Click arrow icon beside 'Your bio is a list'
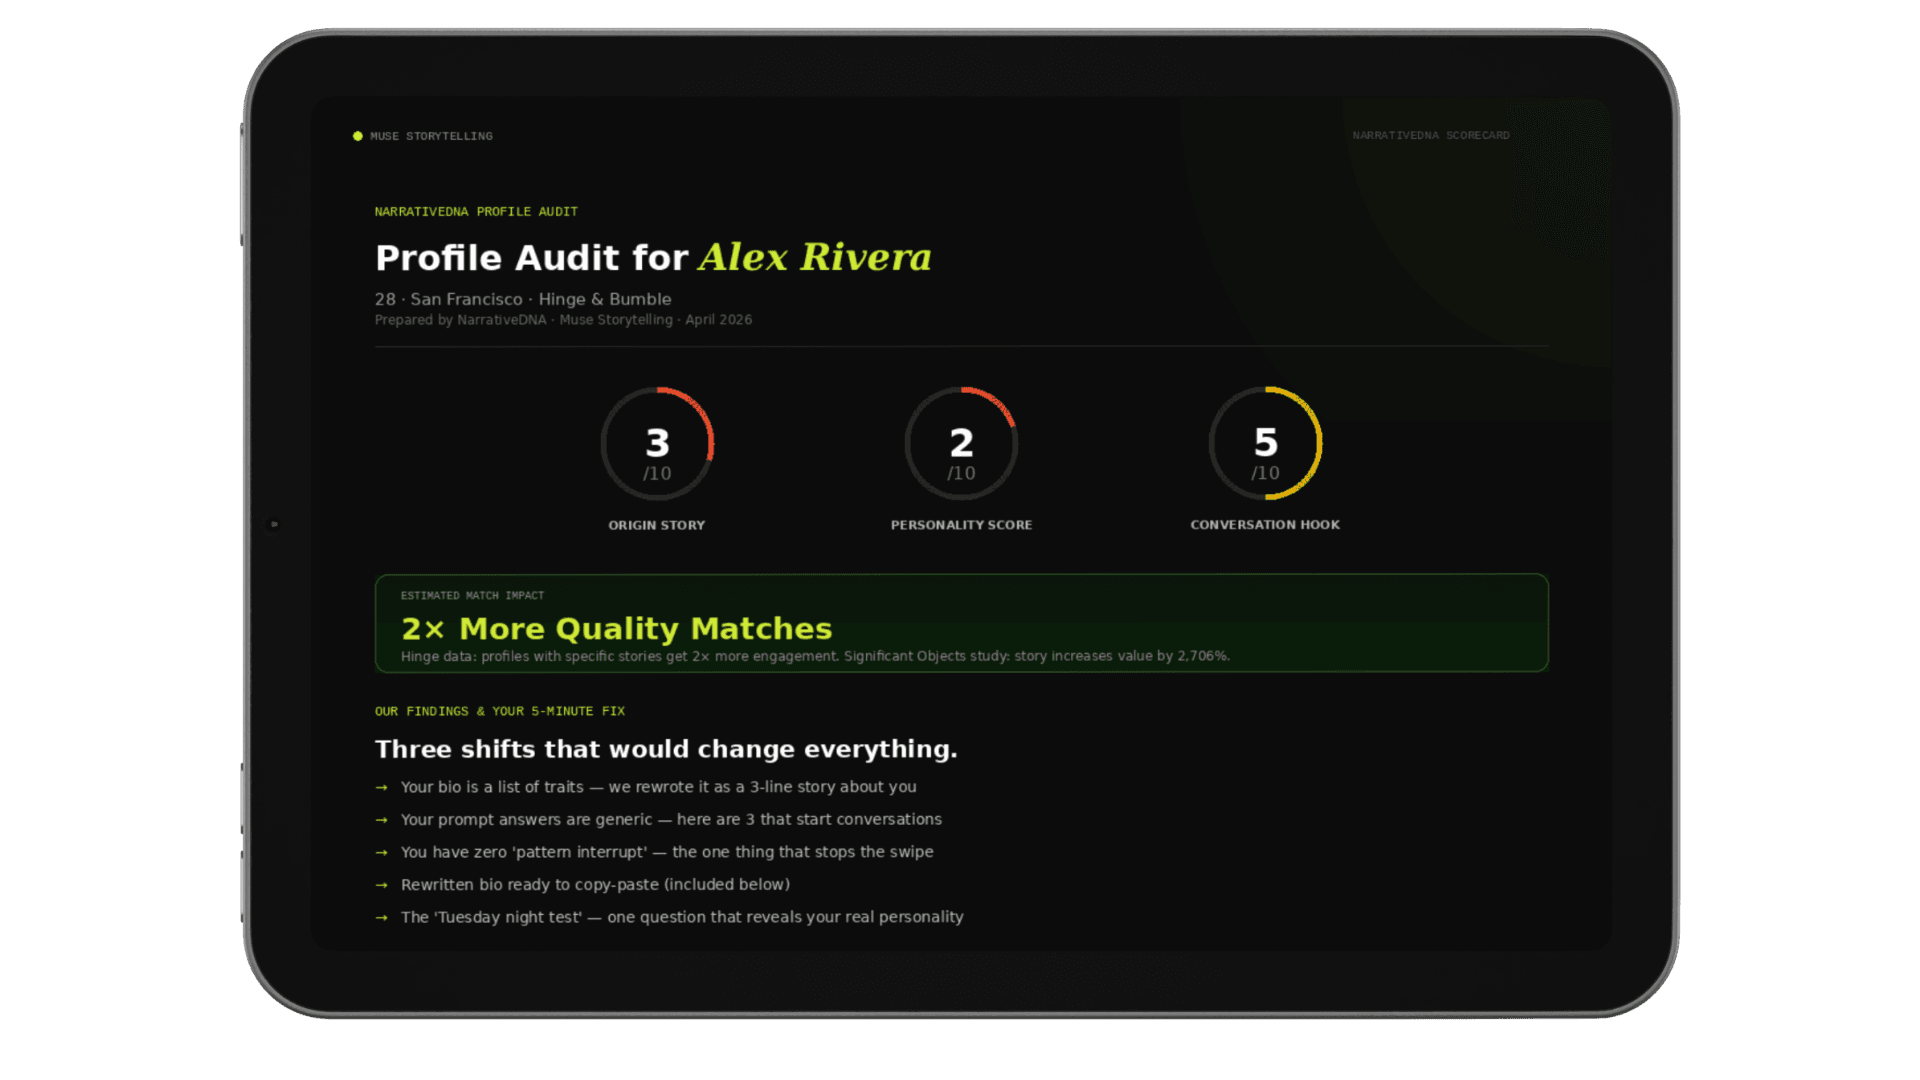Screen dimensions: 1920x1080 click(x=381, y=788)
